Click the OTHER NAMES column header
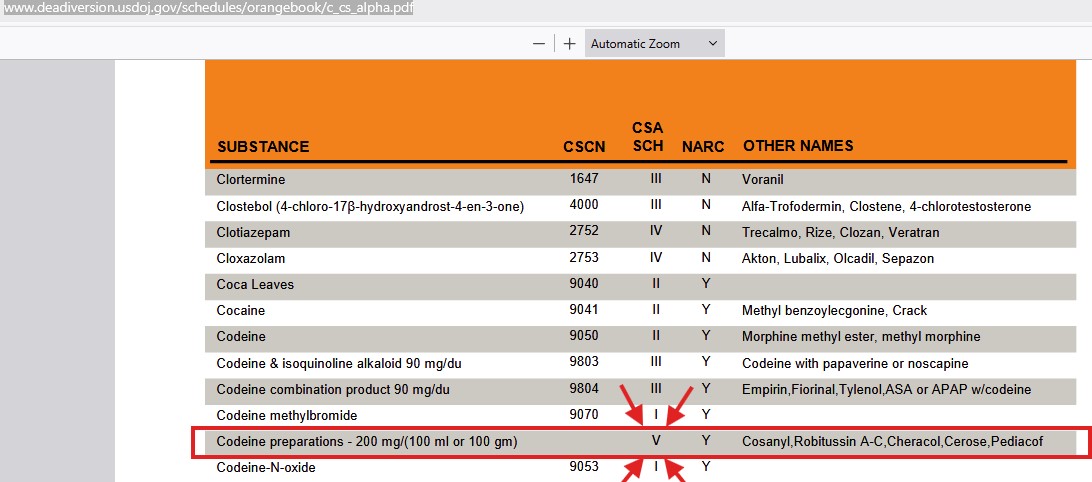 point(798,146)
